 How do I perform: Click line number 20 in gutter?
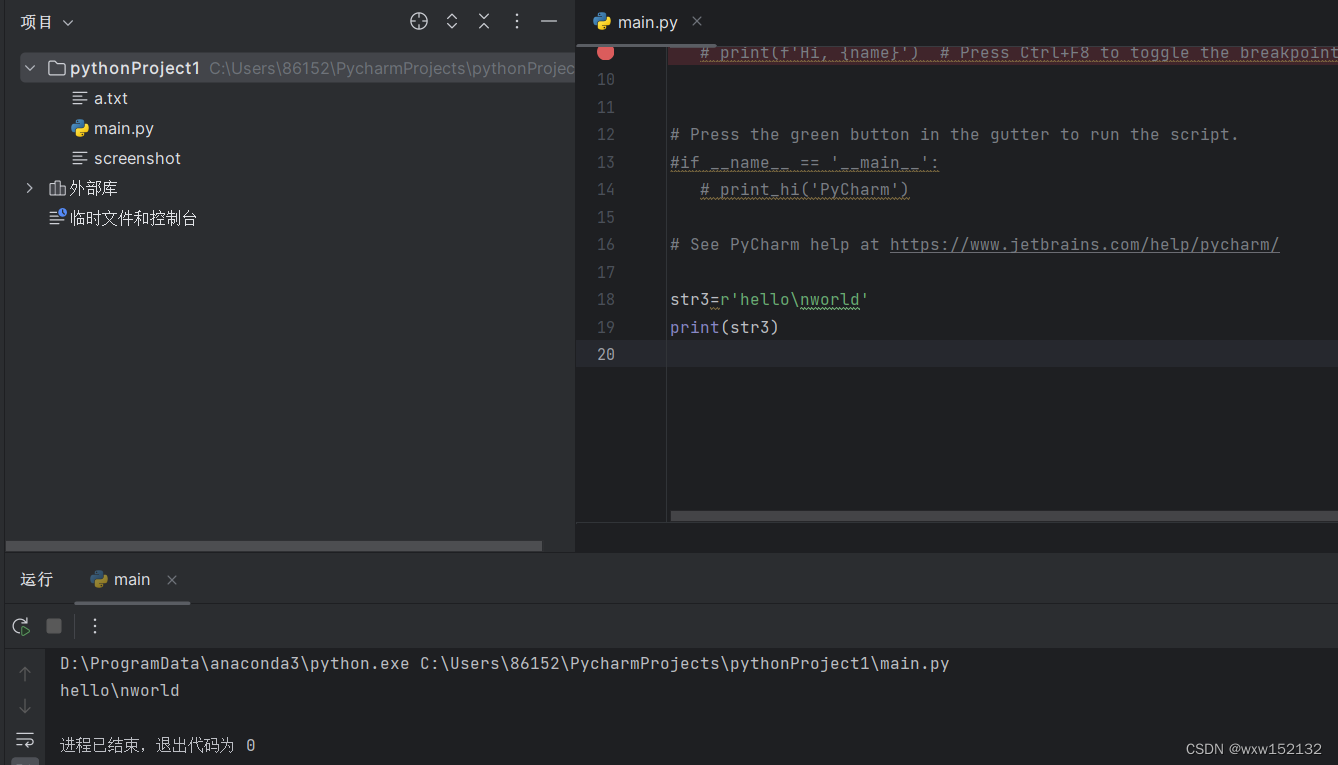(605, 354)
